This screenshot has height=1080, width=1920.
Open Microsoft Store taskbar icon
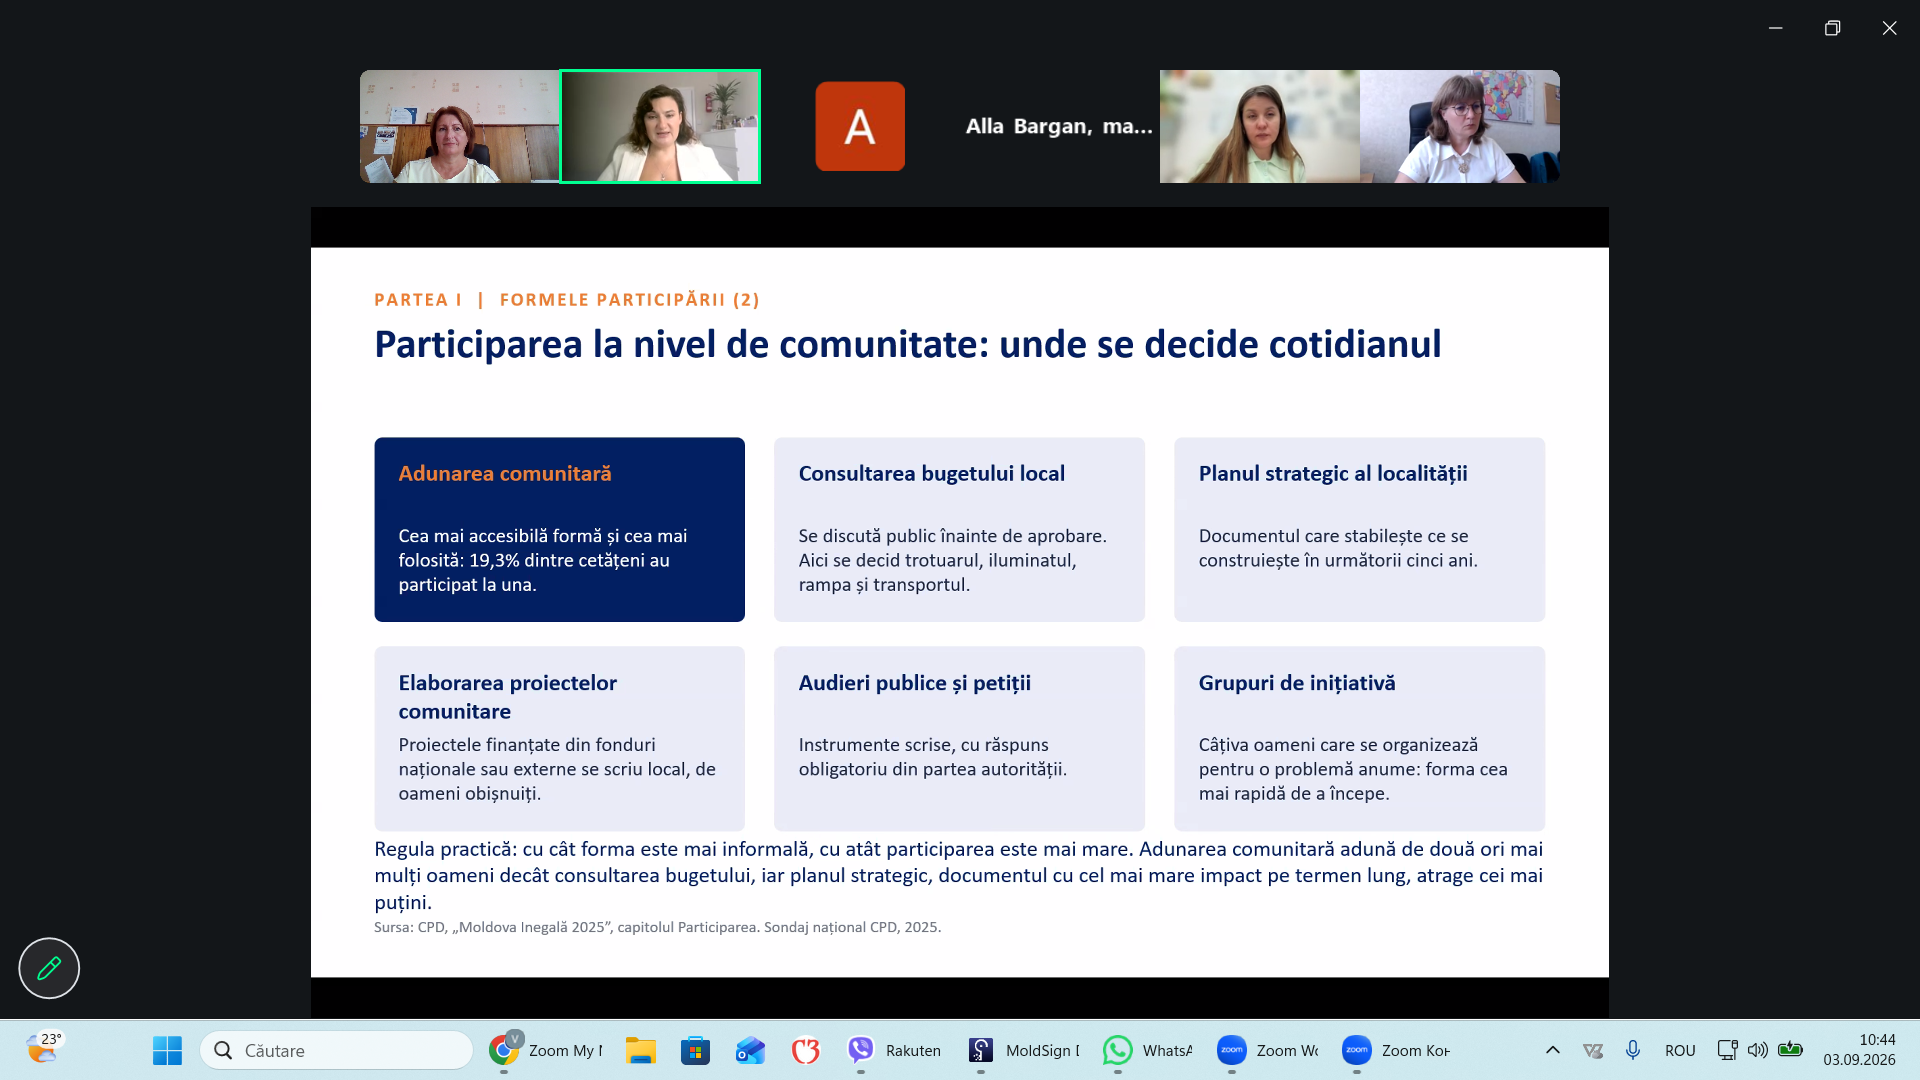(x=695, y=1050)
